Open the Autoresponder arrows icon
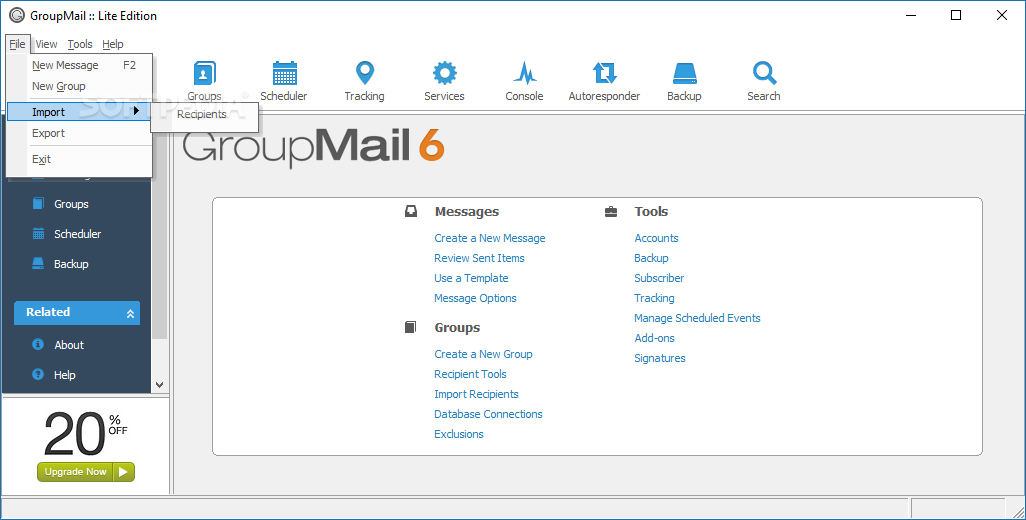Screen dimensions: 1026x520 604,73
